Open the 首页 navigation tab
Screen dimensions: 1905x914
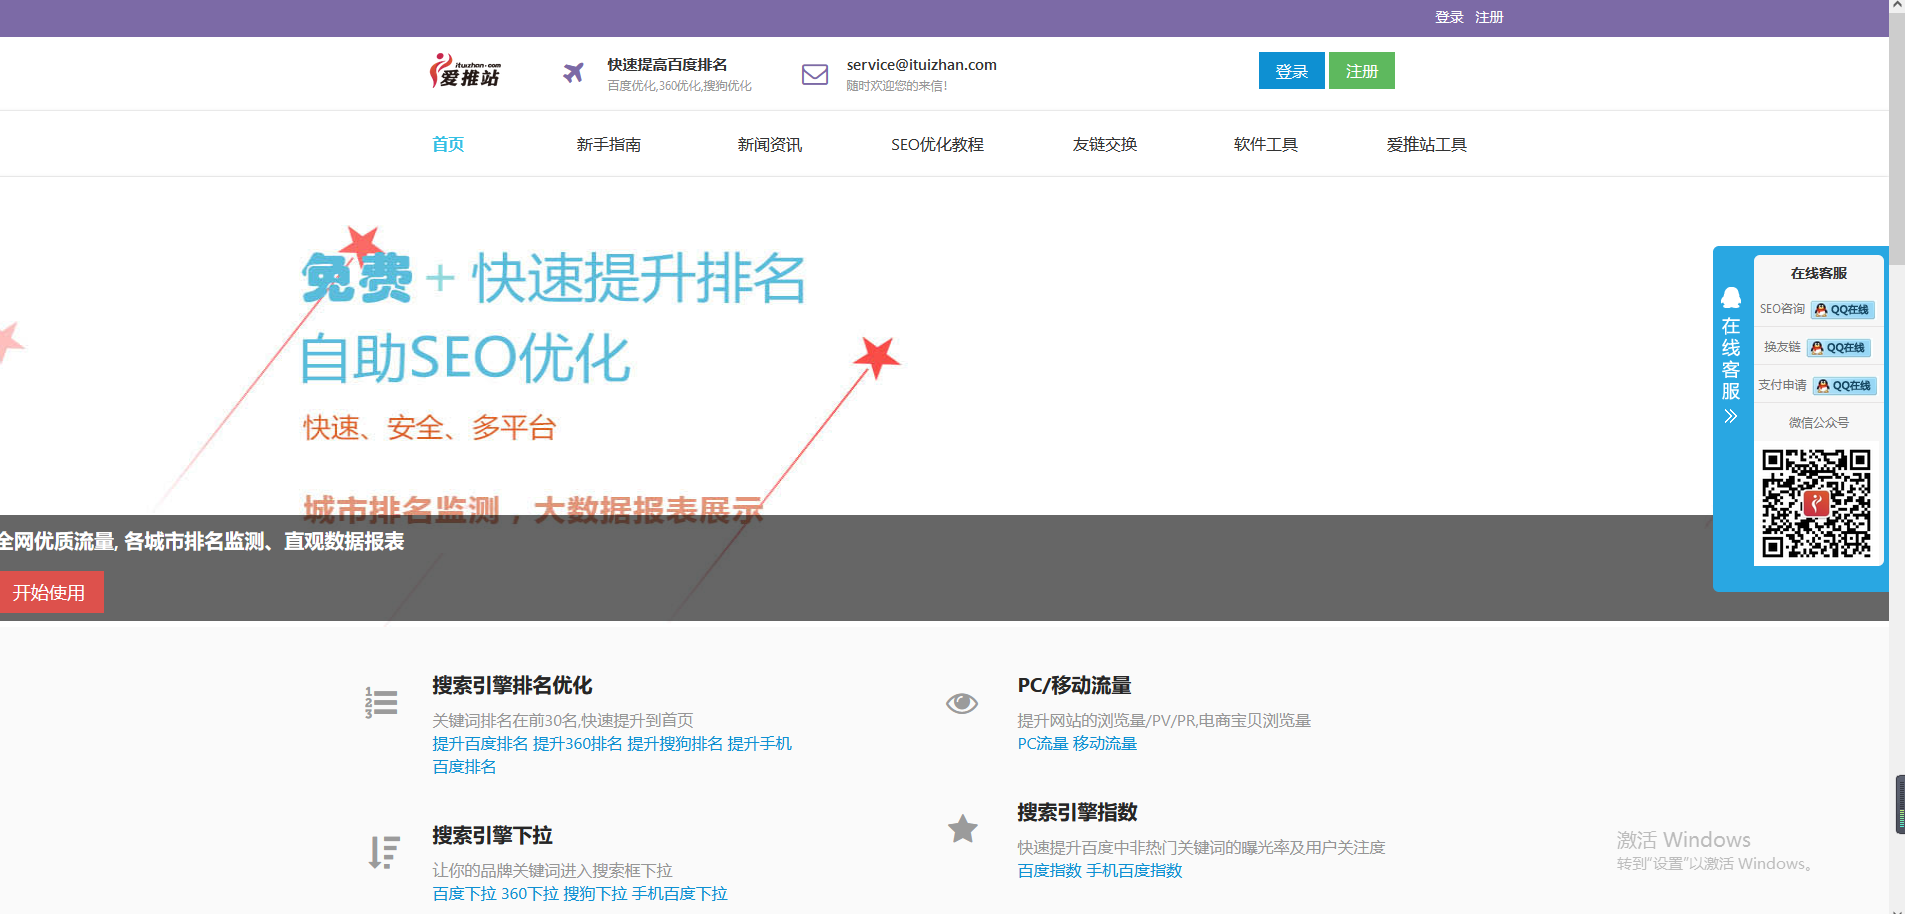coord(448,144)
